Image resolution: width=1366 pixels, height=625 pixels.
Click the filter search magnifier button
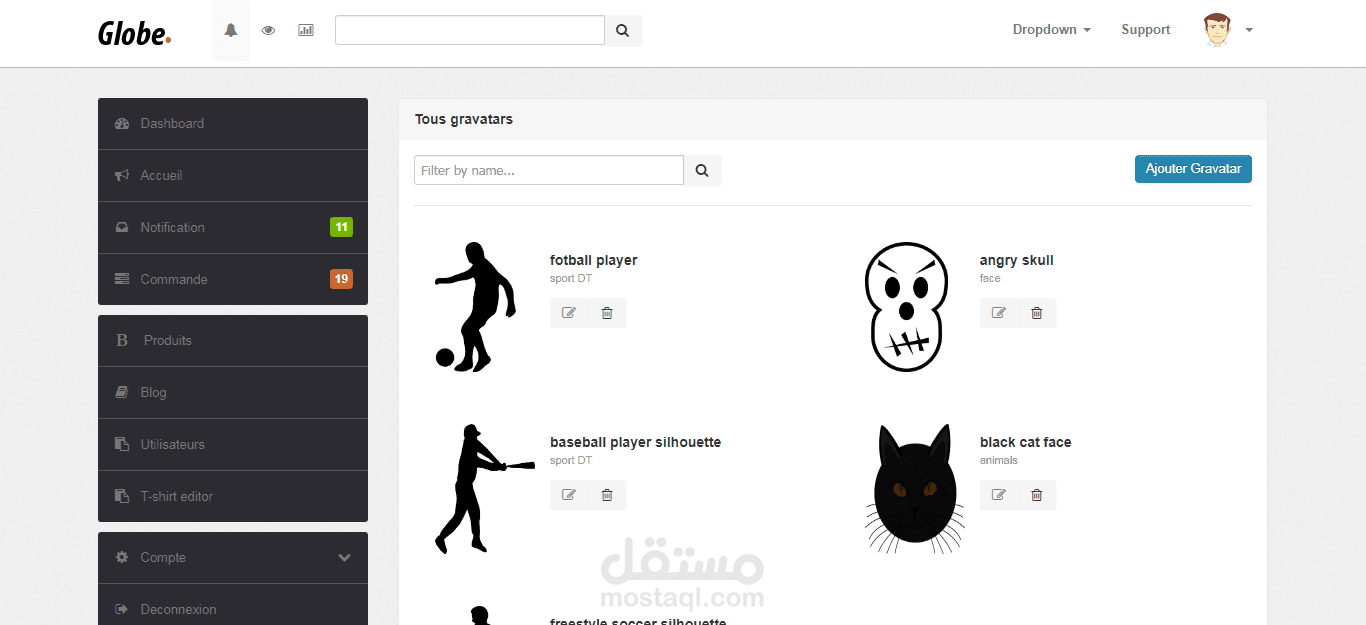pos(702,171)
